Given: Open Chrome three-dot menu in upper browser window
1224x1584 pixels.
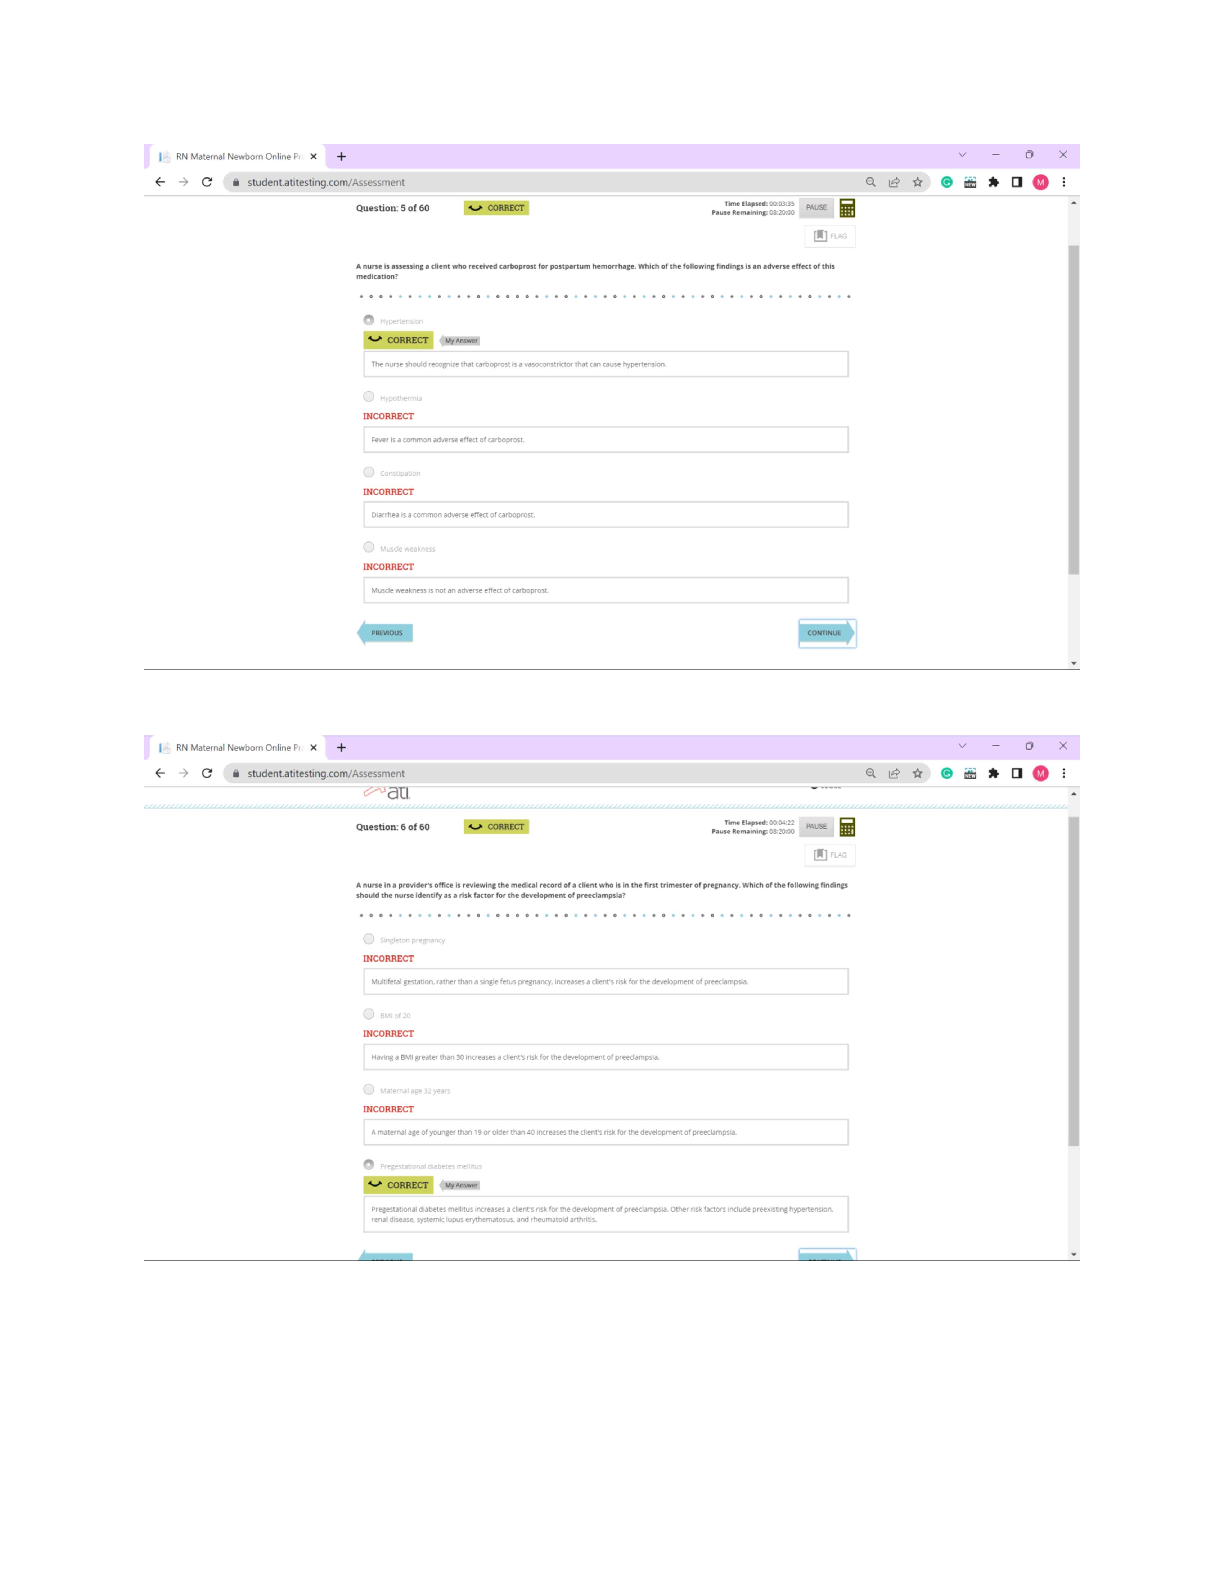Looking at the screenshot, I should pyautogui.click(x=1063, y=182).
